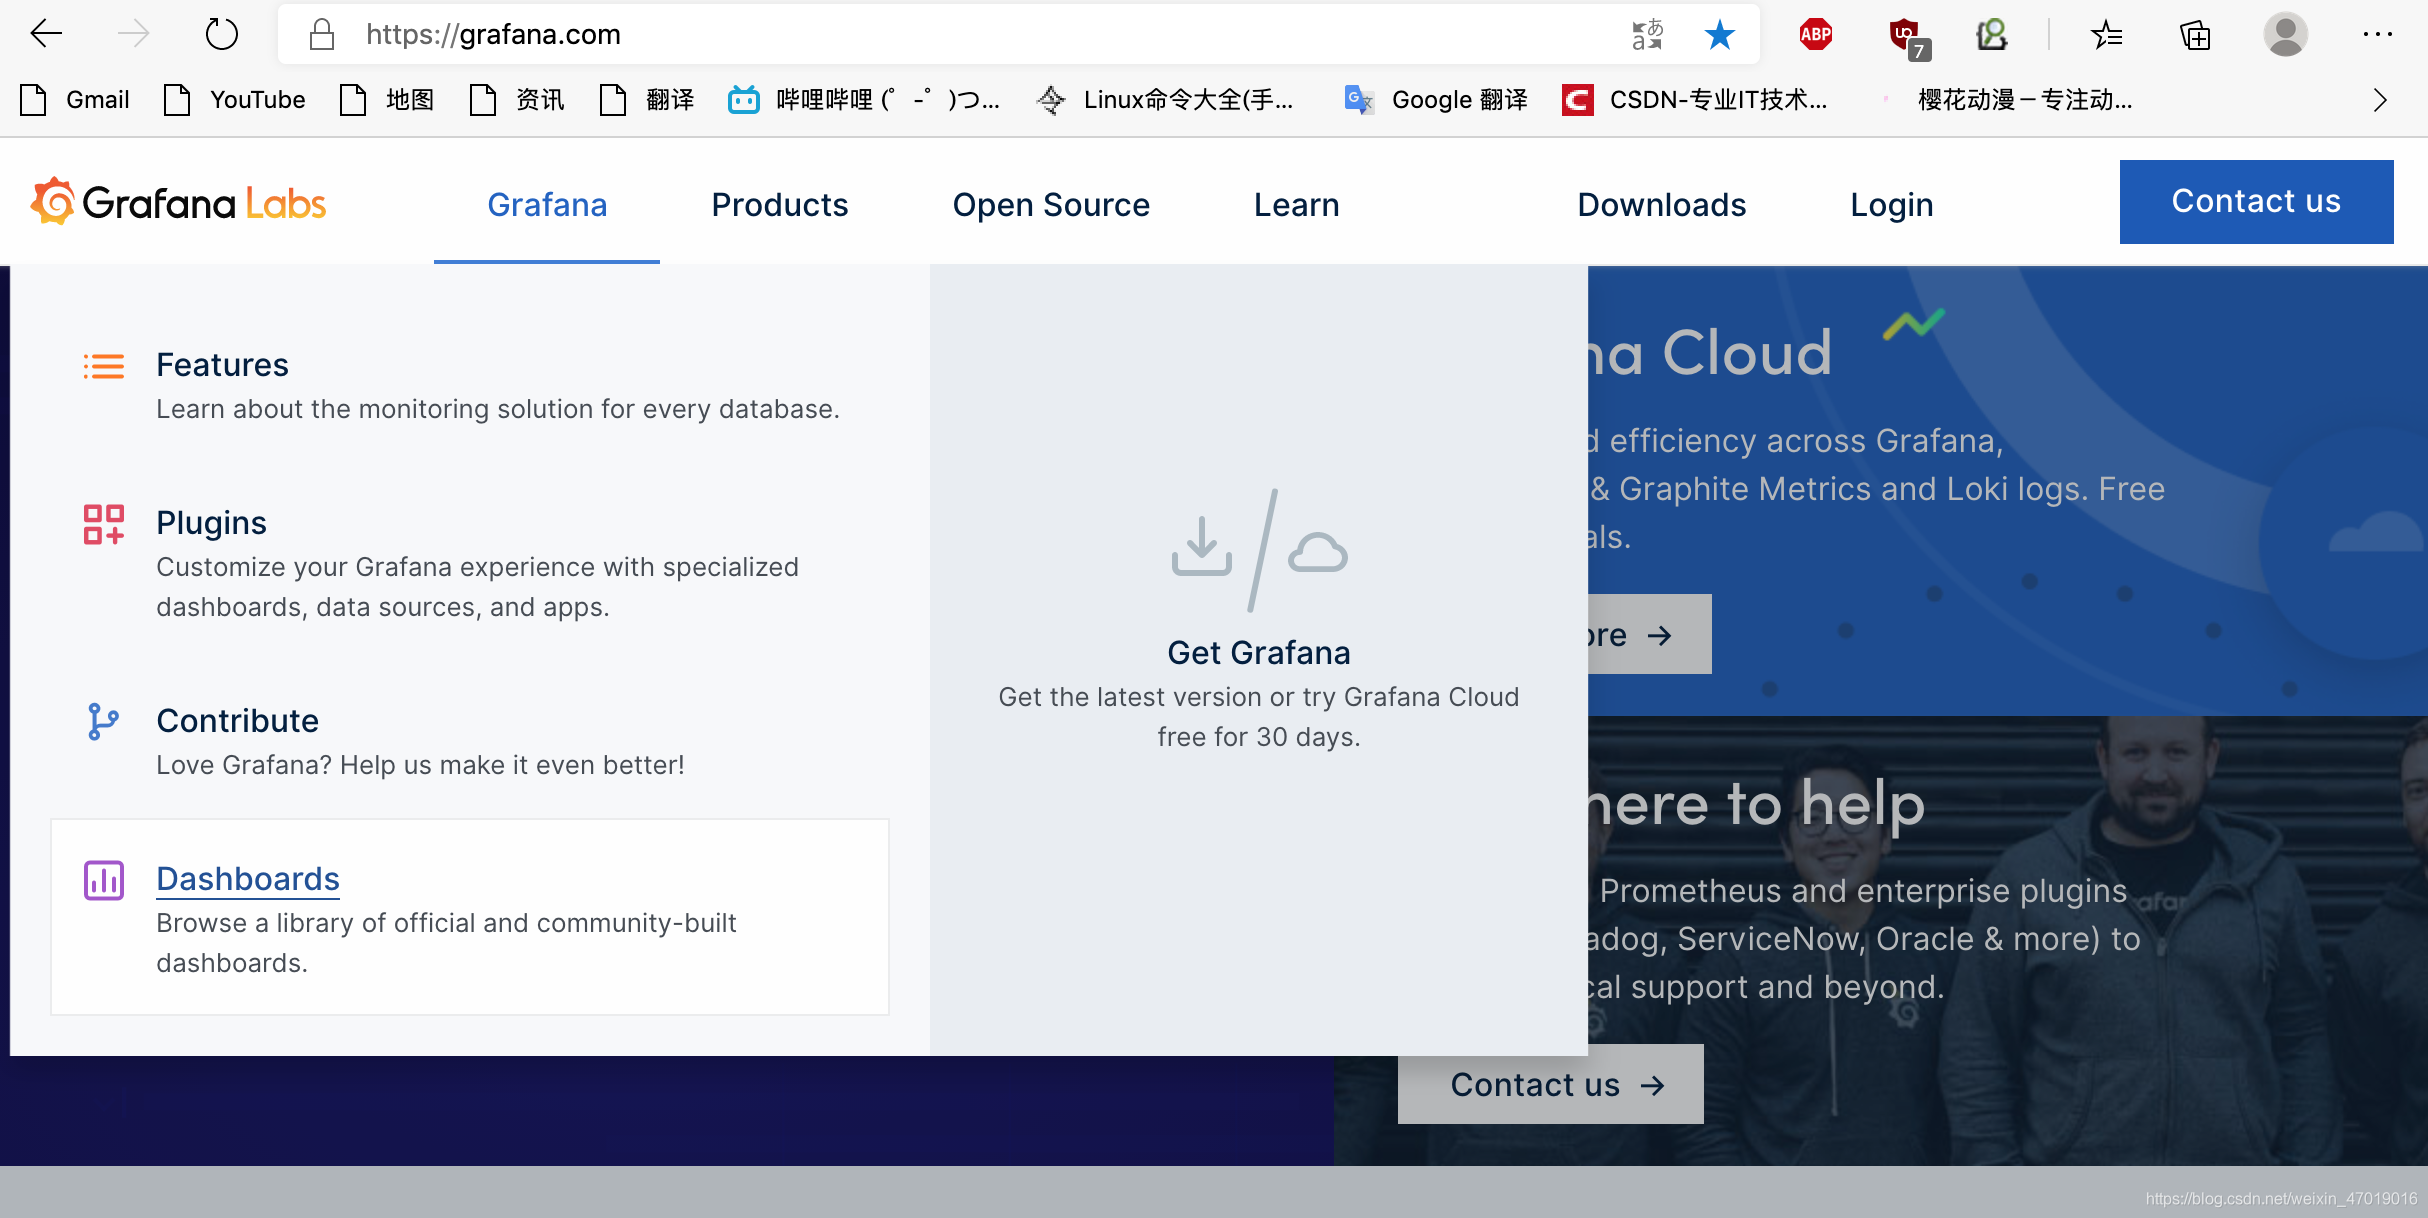Viewport: 2428px width, 1218px height.
Task: Open the 翻译 bookmark
Action: point(646,100)
